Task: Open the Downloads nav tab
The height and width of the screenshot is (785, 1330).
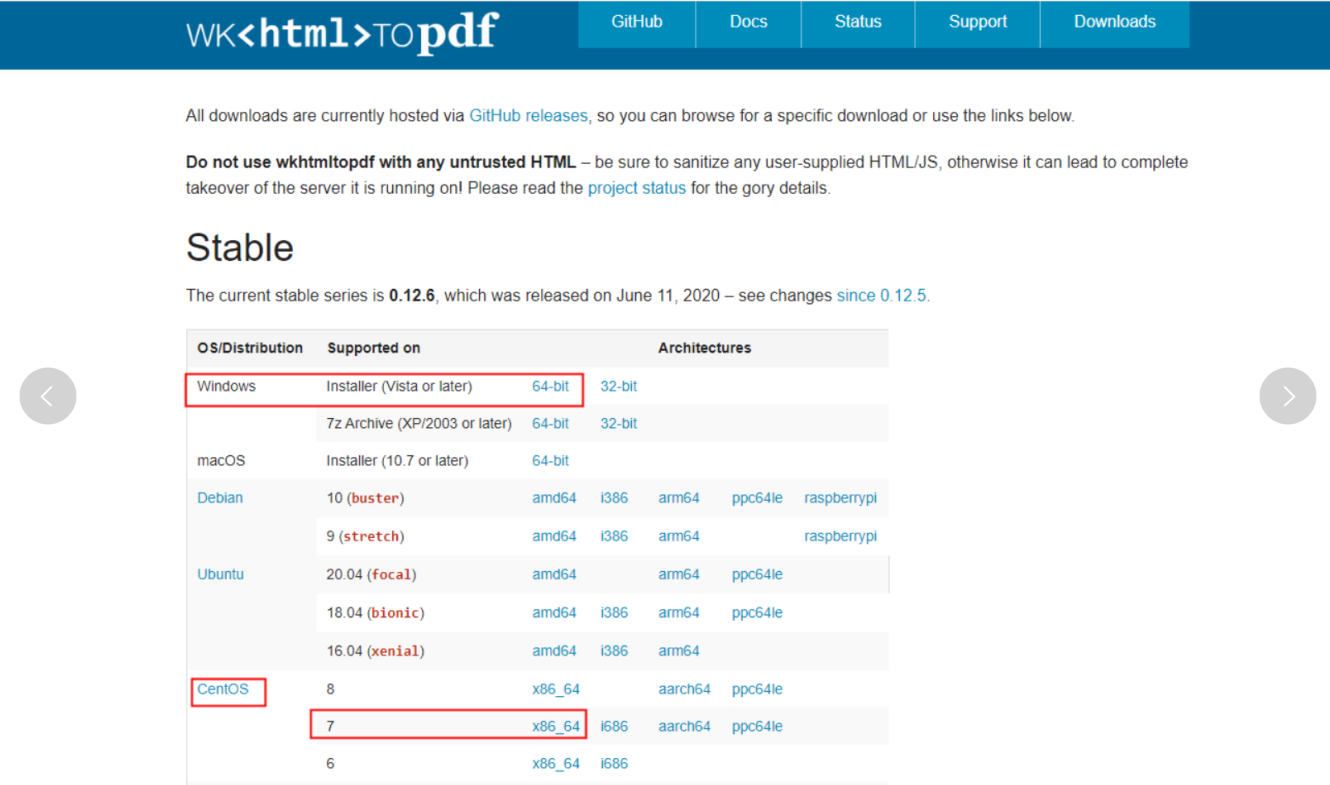Action: (x=1115, y=22)
